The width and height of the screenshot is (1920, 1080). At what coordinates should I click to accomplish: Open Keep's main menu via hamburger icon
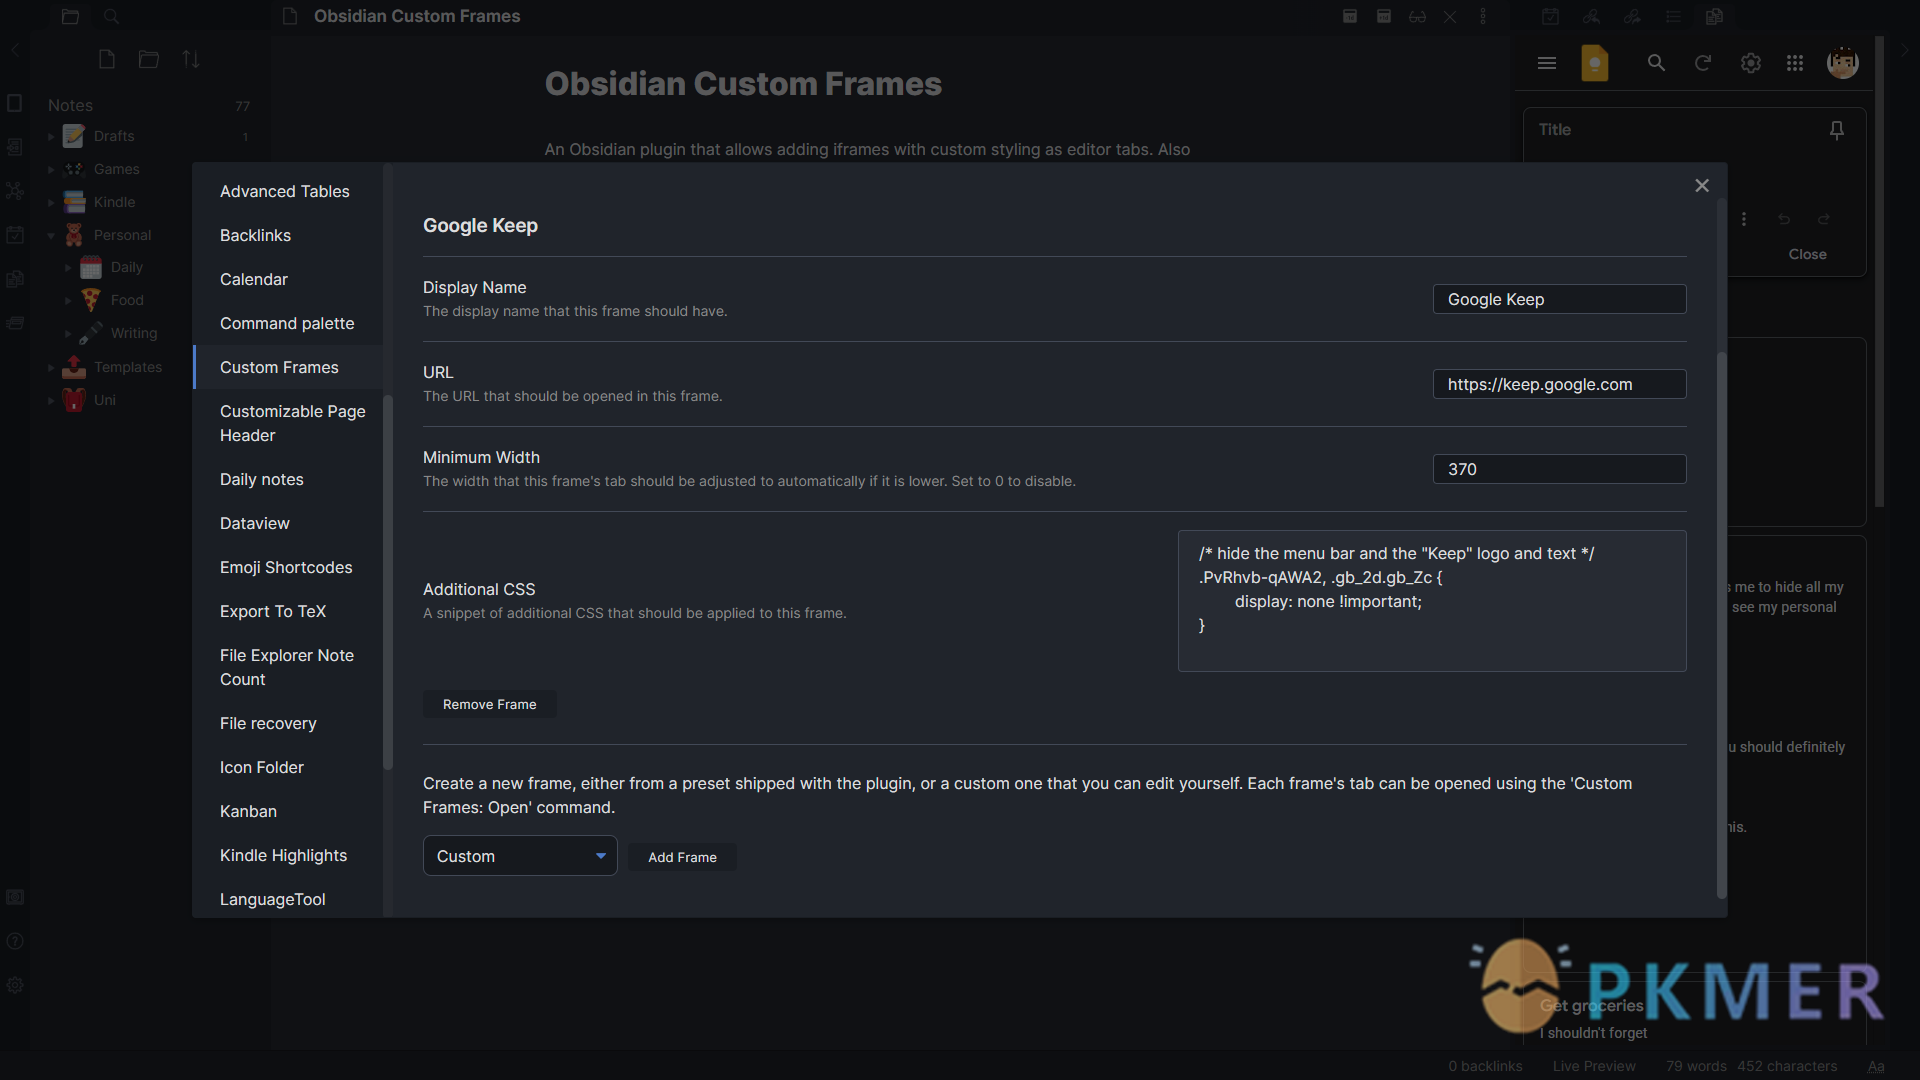[x=1546, y=62]
